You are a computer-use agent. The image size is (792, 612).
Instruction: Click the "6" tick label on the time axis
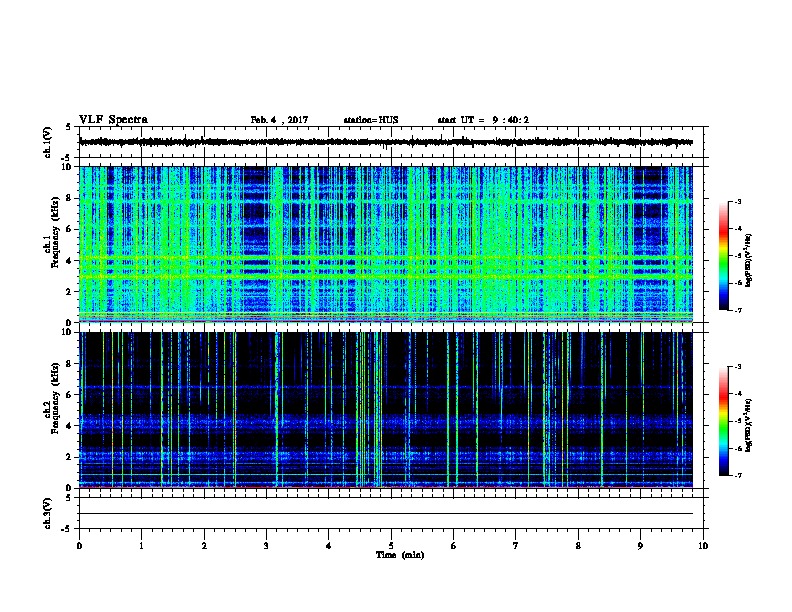[x=454, y=546]
